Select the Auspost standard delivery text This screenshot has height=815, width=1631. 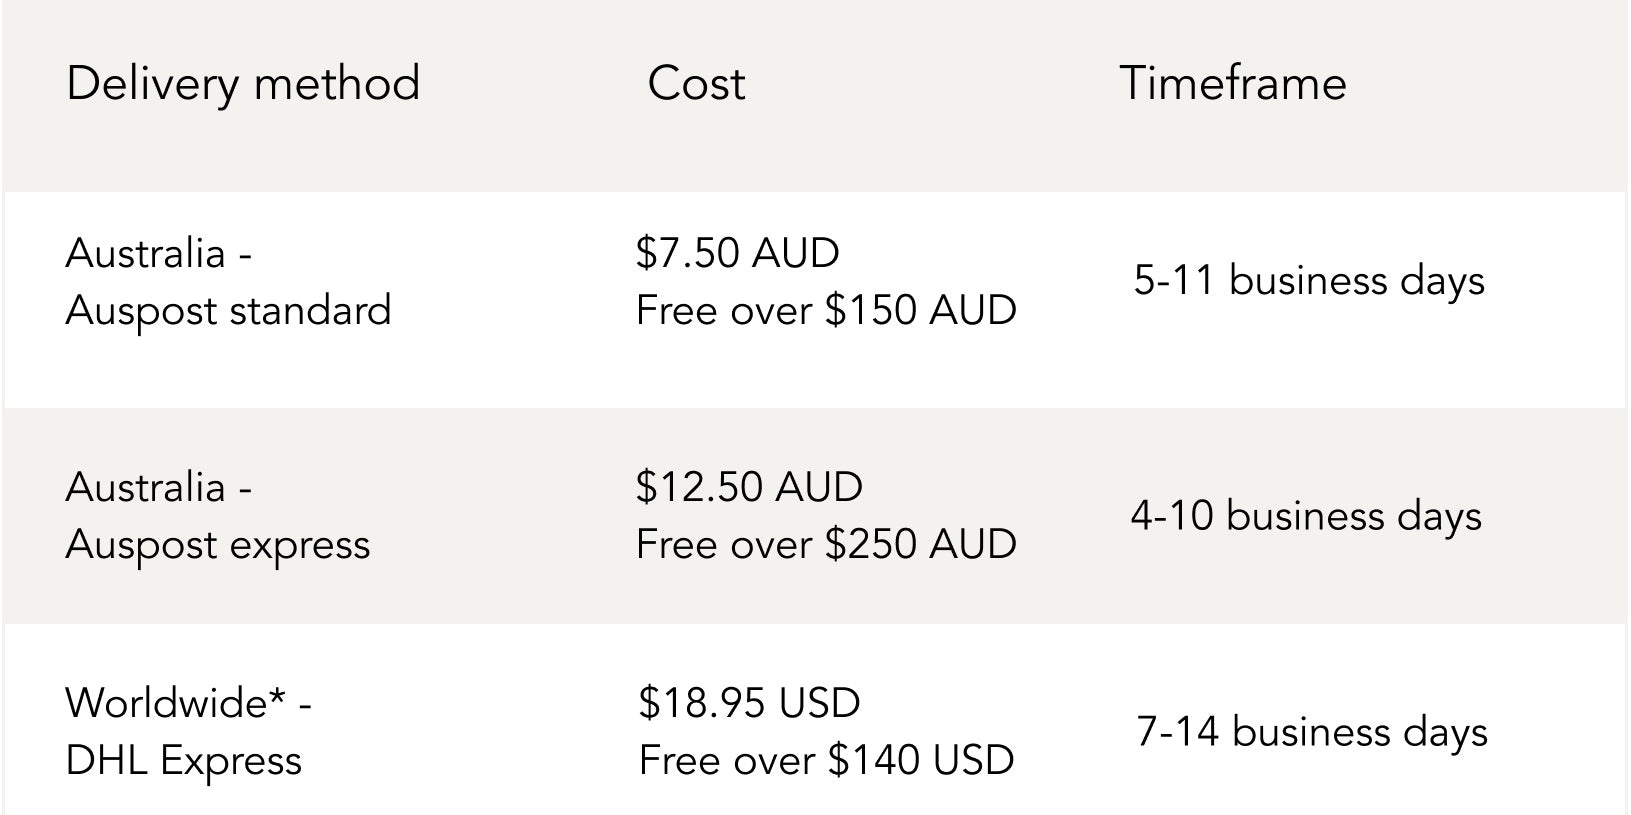(x=228, y=311)
